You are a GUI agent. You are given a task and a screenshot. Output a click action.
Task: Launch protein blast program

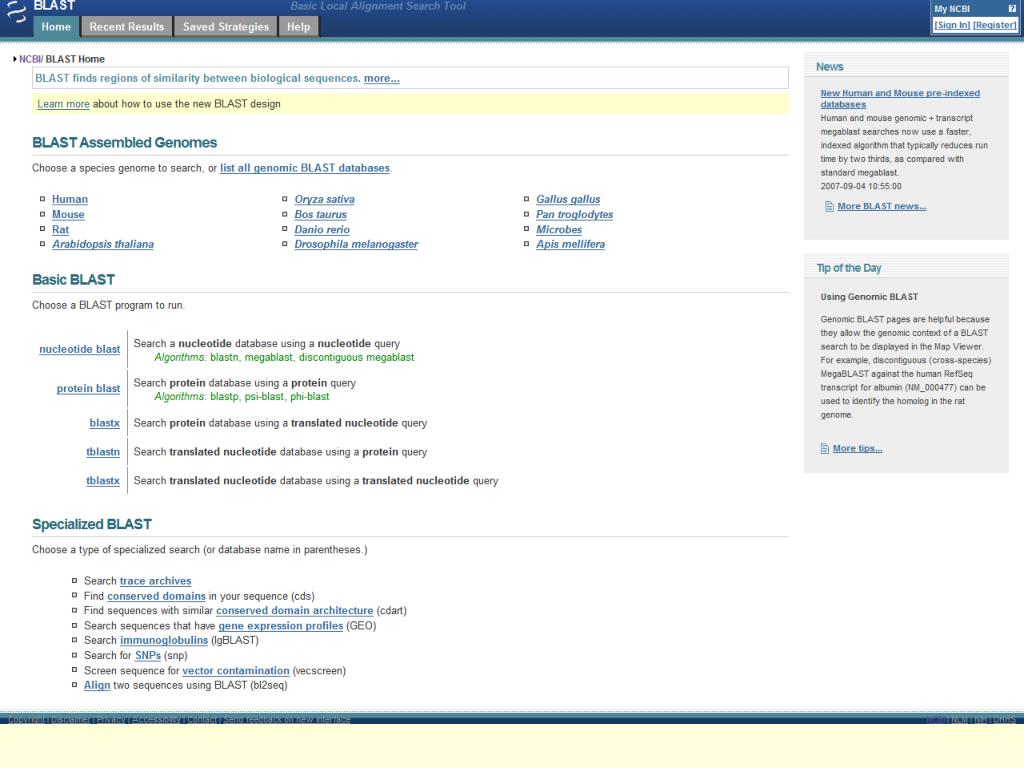click(88, 389)
